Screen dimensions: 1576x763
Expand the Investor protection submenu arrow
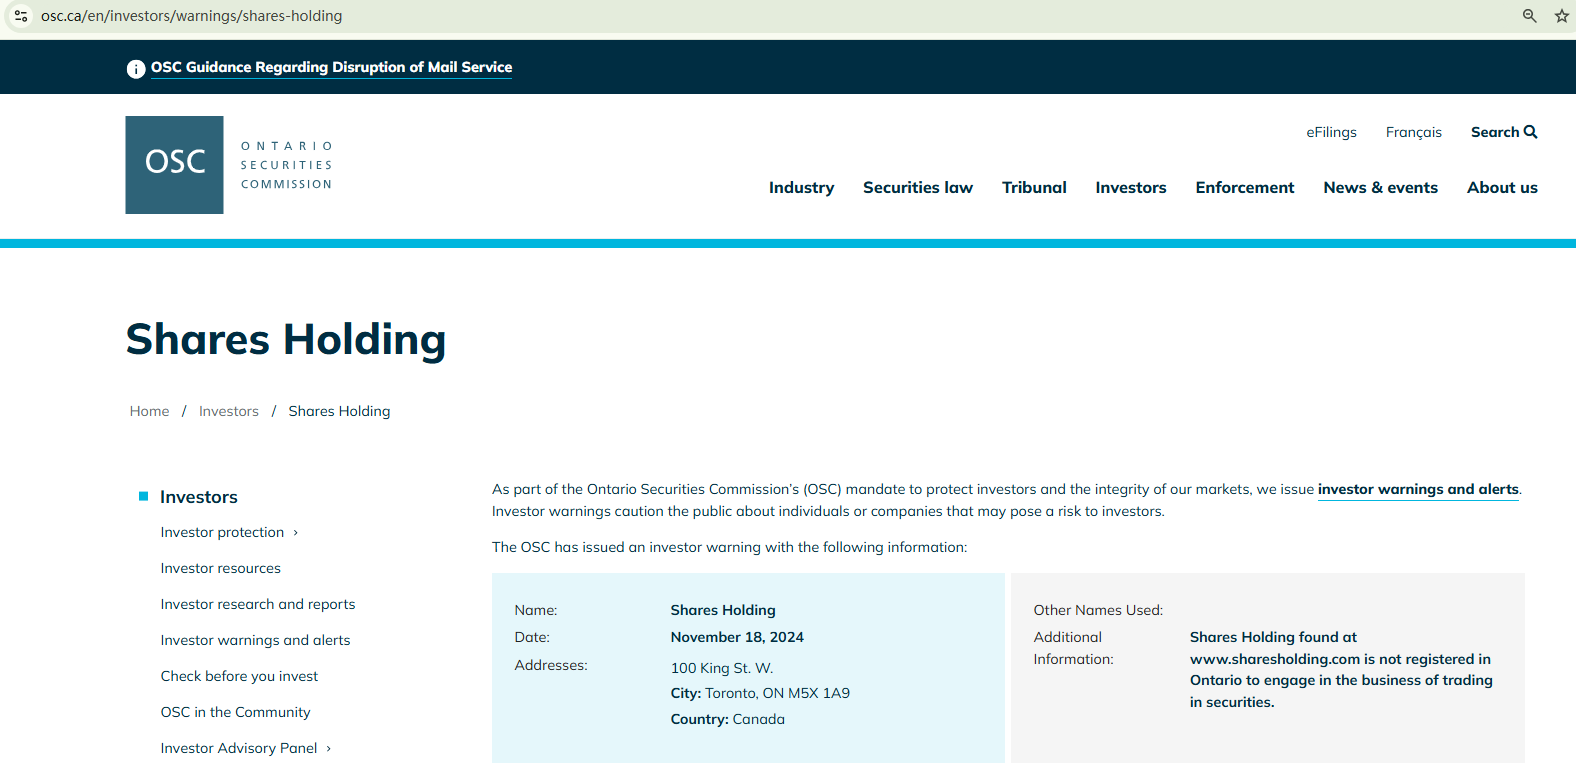click(296, 533)
